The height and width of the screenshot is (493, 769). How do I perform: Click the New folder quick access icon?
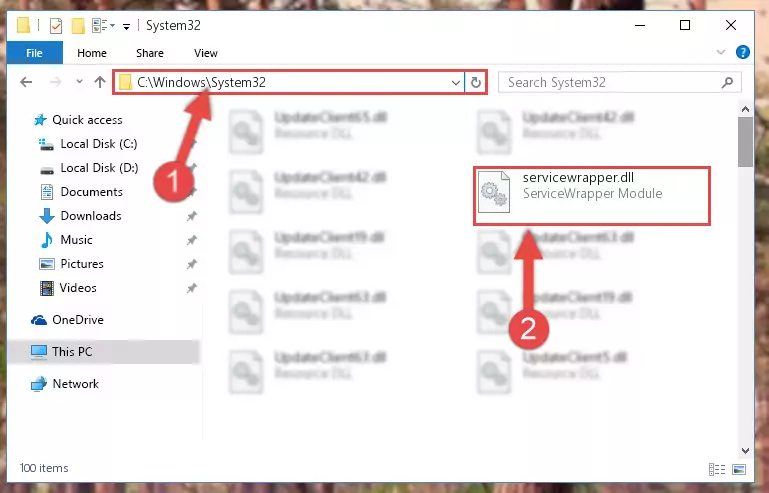click(x=78, y=26)
